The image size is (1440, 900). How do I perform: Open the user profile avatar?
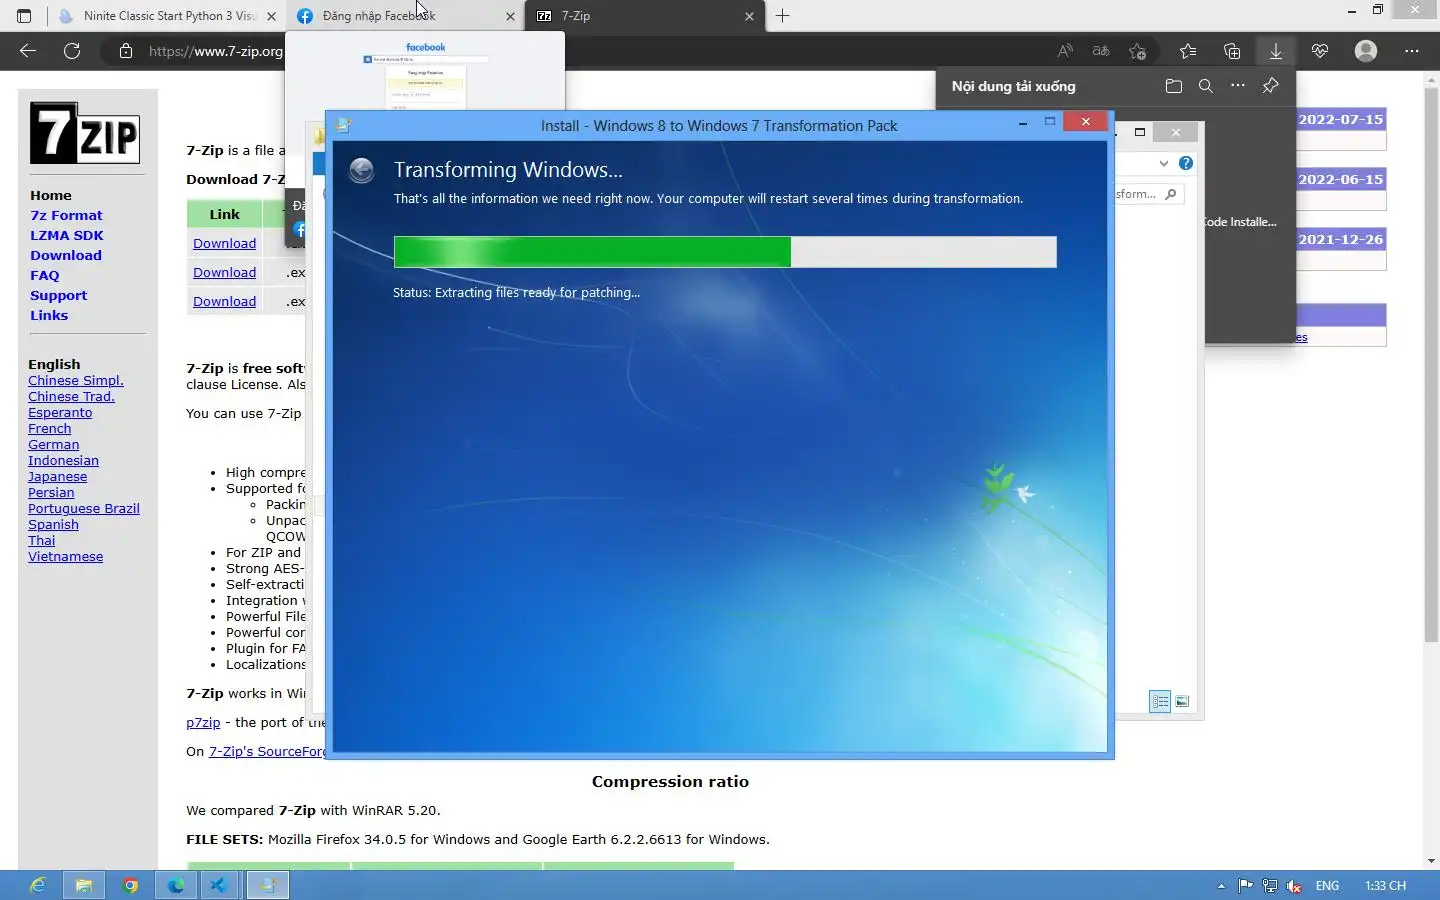[x=1366, y=51]
